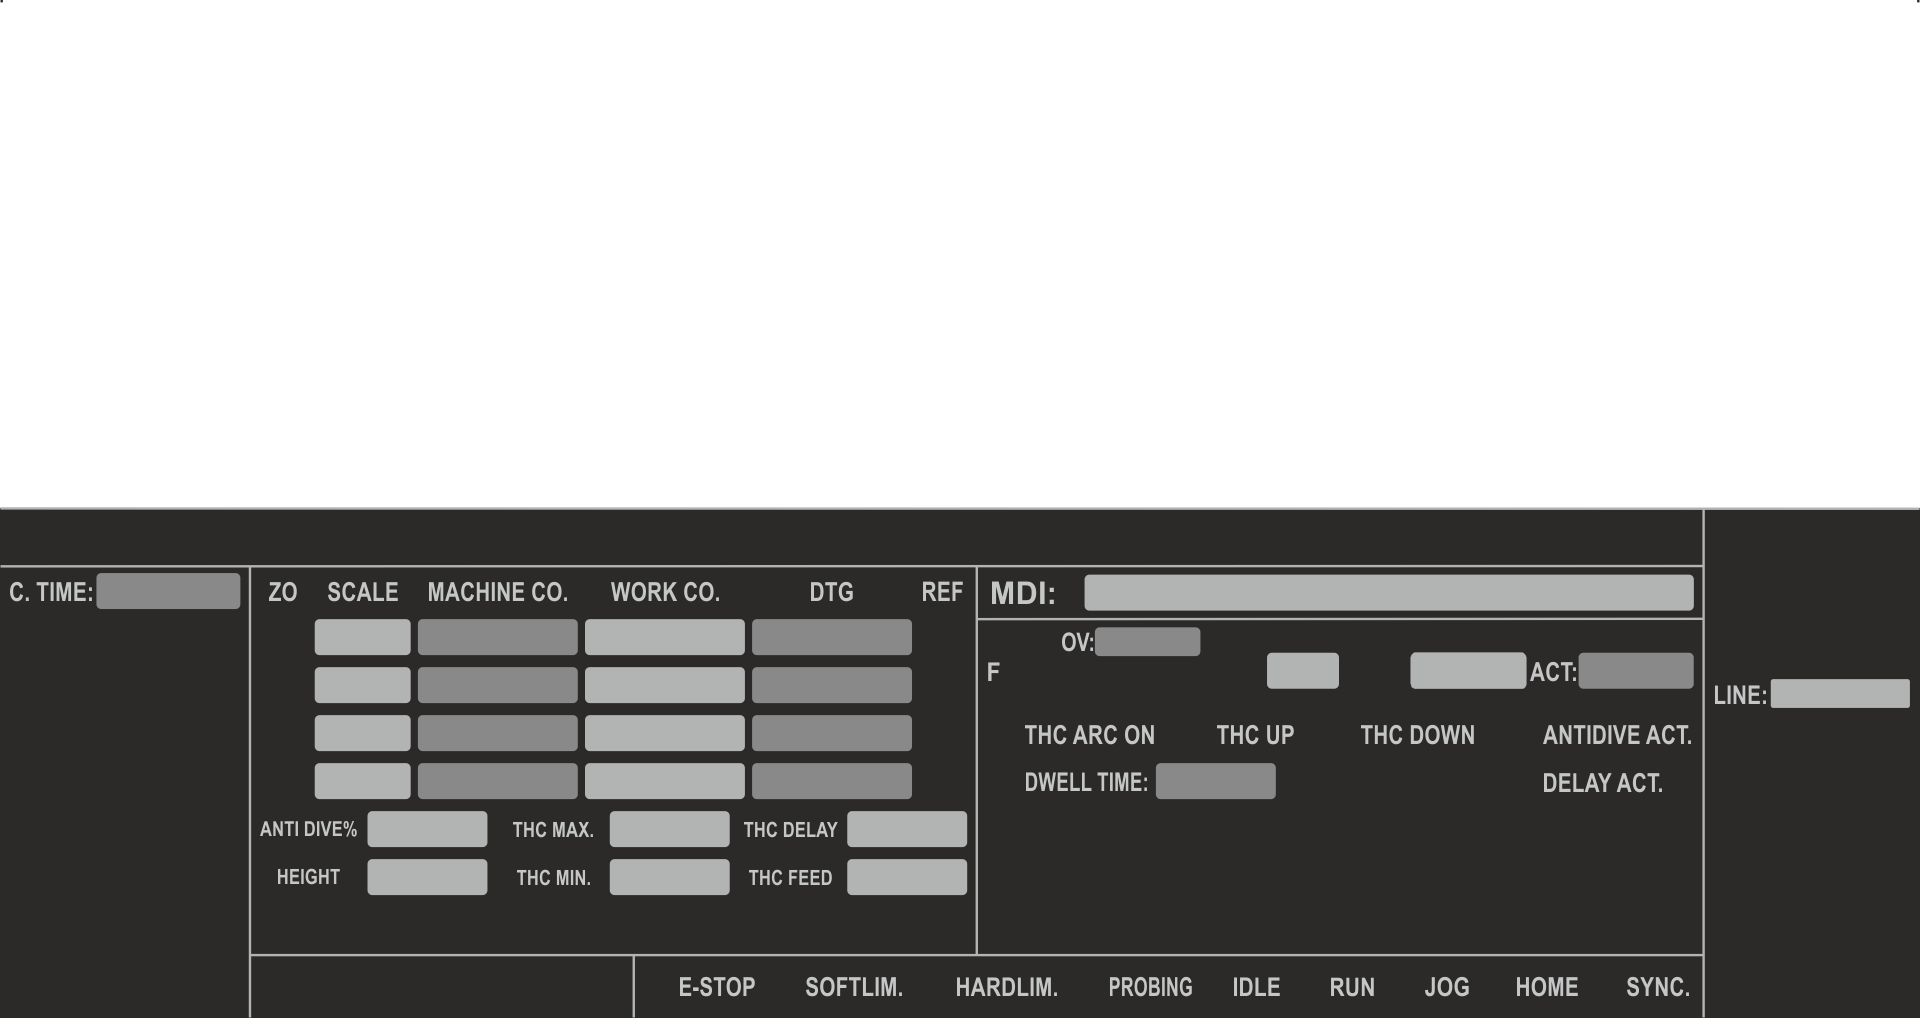Viewport: 1920px width, 1018px height.
Task: Click the HOME status indicator
Action: point(1546,987)
